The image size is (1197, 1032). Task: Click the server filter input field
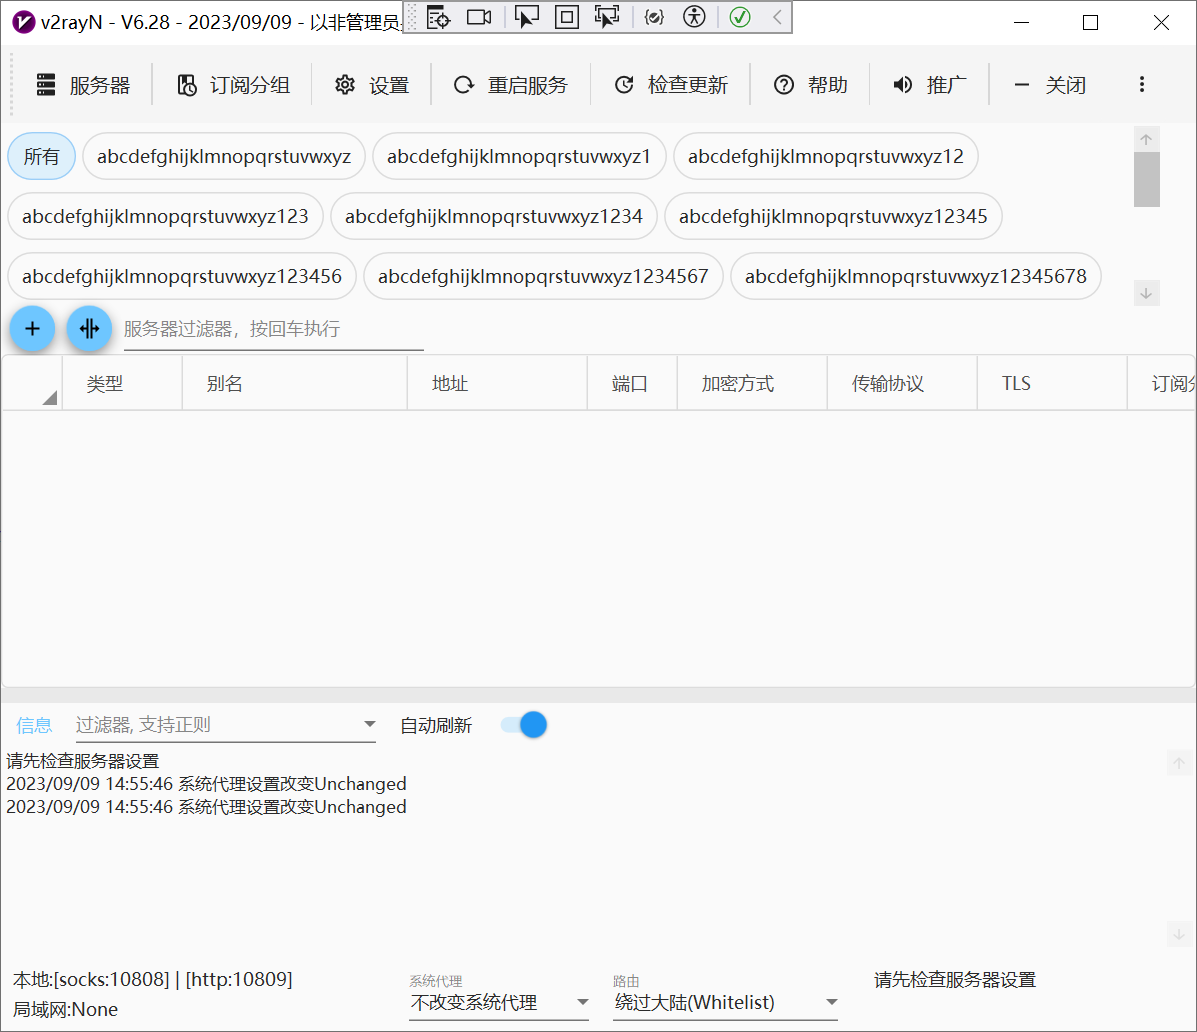click(x=273, y=329)
